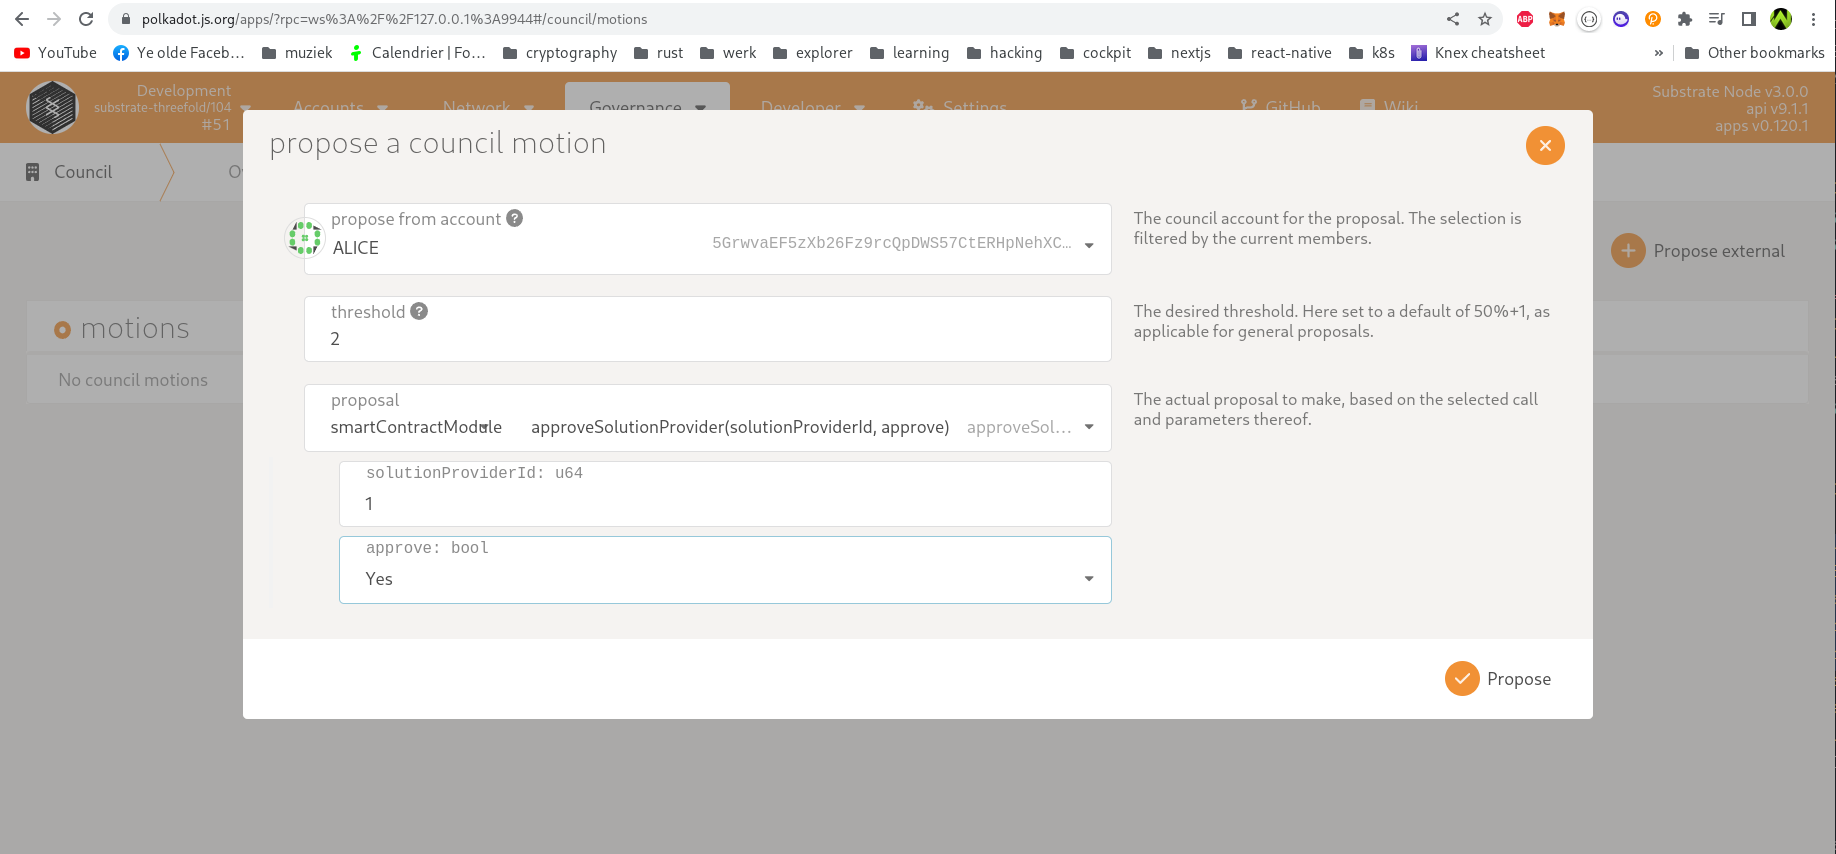Screen dimensions: 1836x854
Task: Click the Propose external button
Action: pyautogui.click(x=1698, y=251)
